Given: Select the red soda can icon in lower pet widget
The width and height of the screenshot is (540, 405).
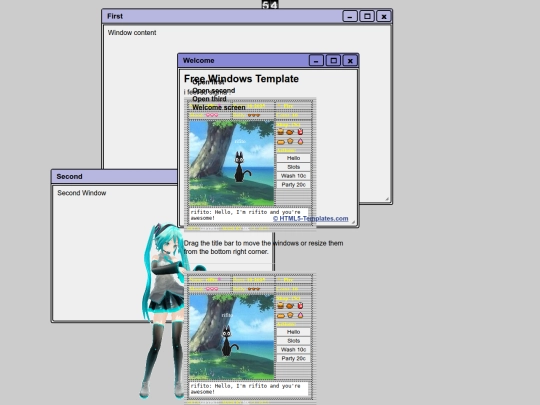Looking at the screenshot, I should (300, 305).
